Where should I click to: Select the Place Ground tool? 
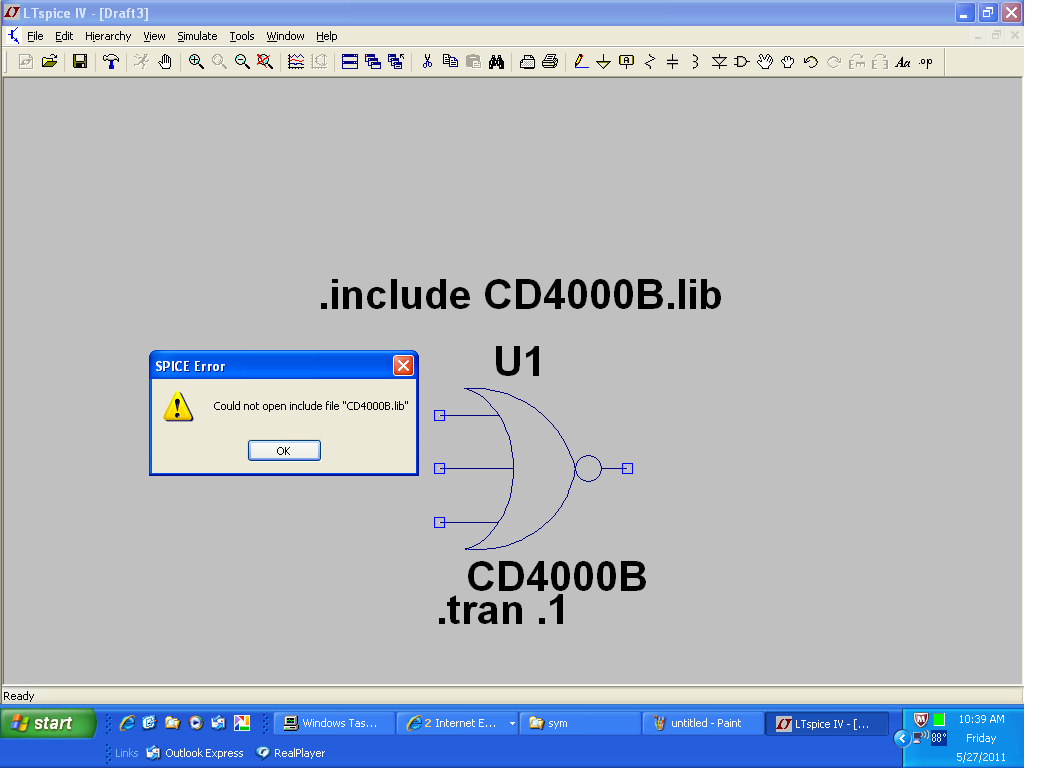click(x=603, y=62)
